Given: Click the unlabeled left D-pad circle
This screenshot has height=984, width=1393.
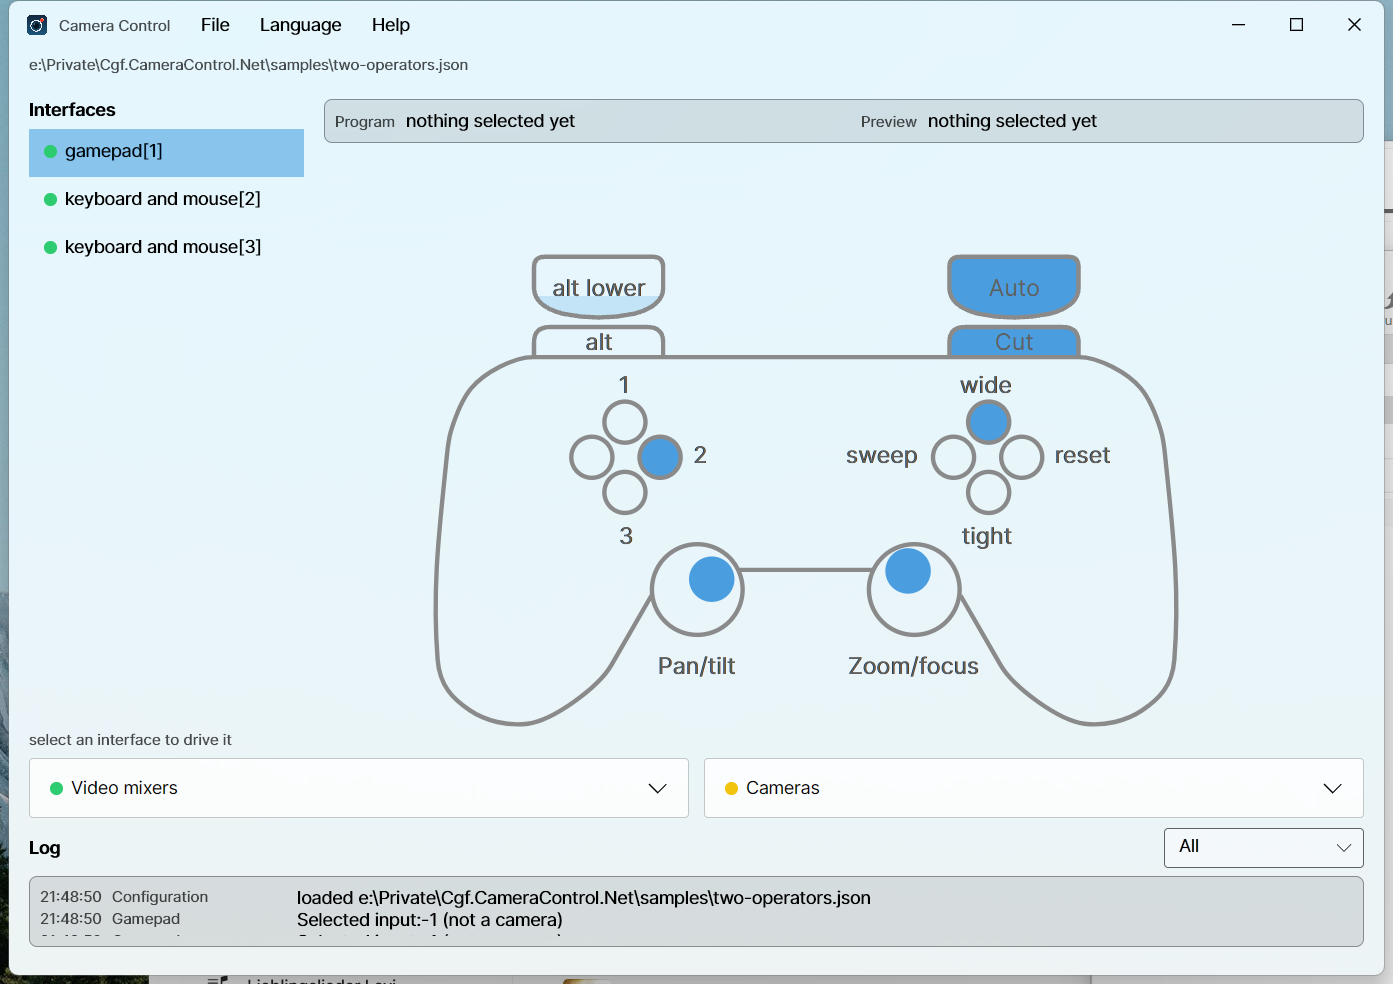Looking at the screenshot, I should click(x=591, y=457).
